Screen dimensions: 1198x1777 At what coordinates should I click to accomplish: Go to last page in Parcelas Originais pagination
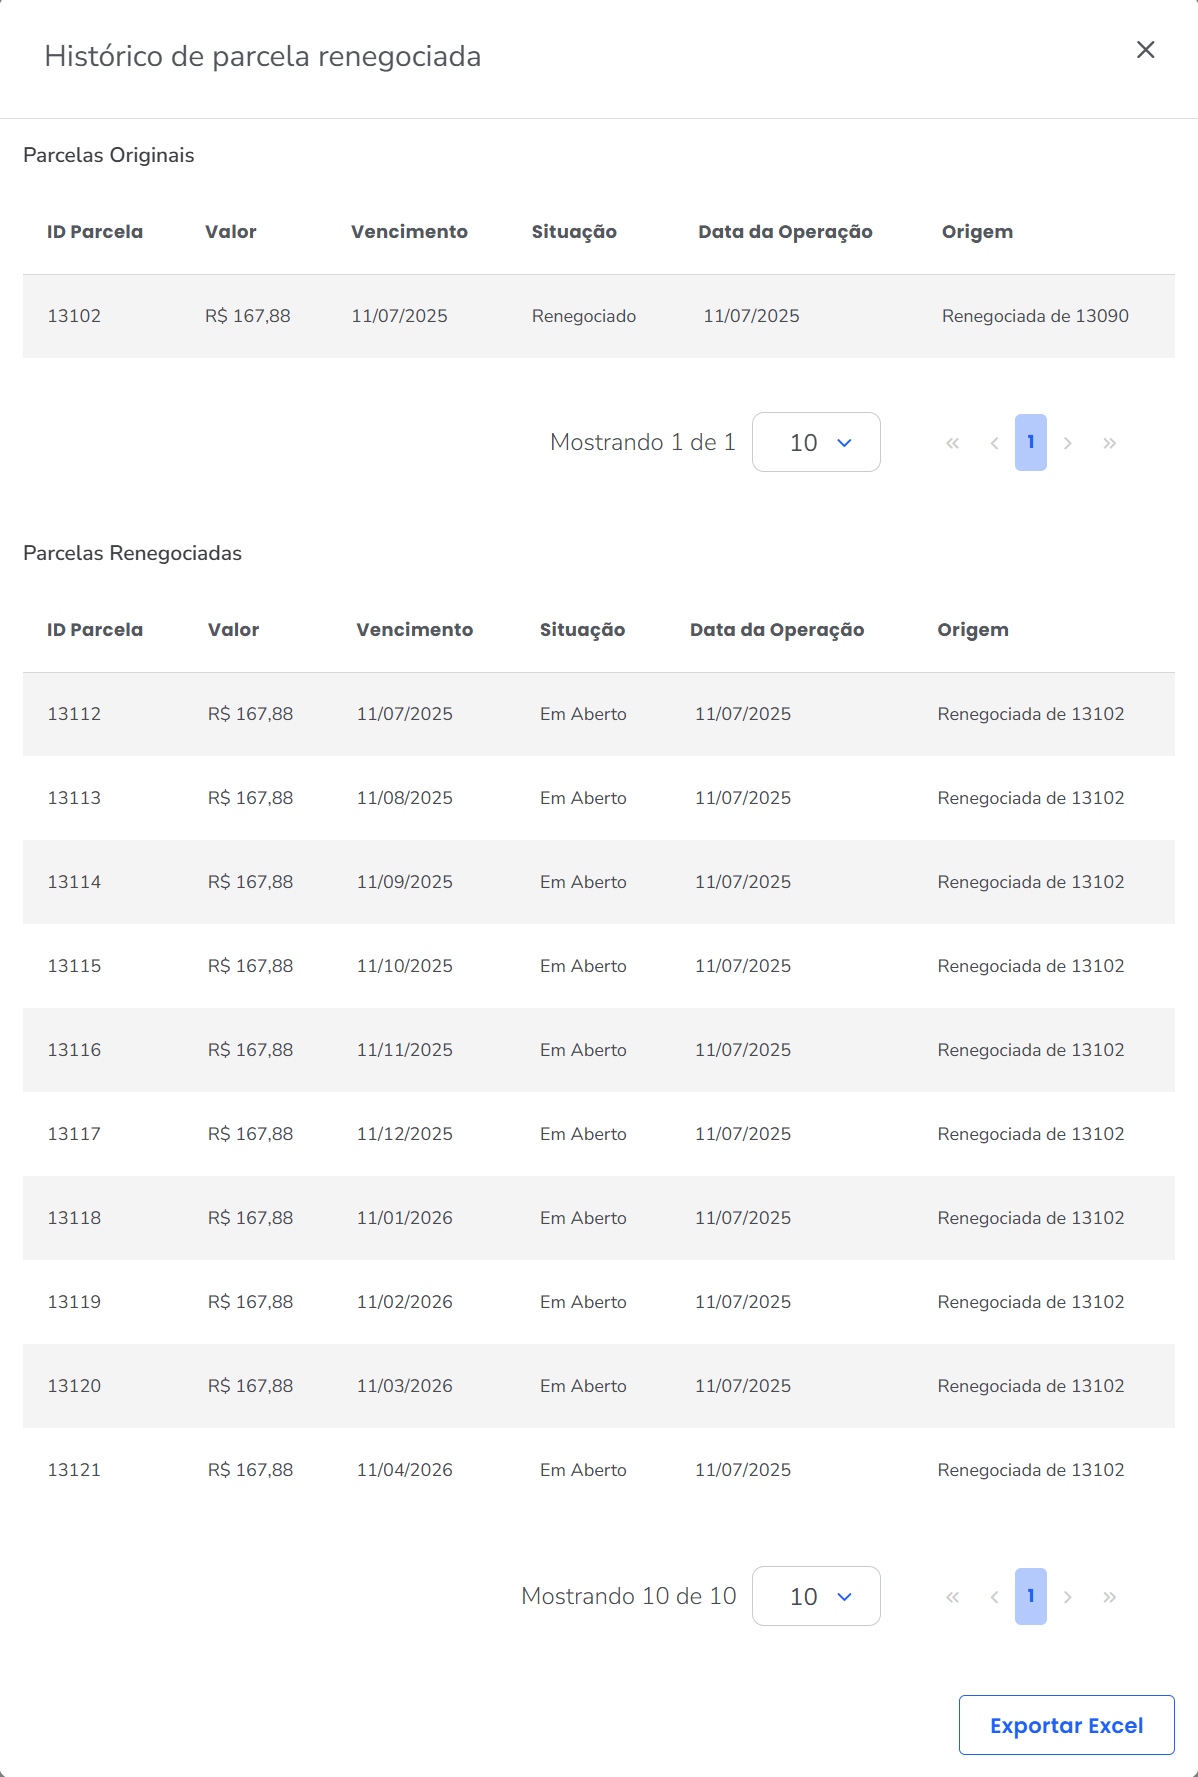pos(1109,443)
